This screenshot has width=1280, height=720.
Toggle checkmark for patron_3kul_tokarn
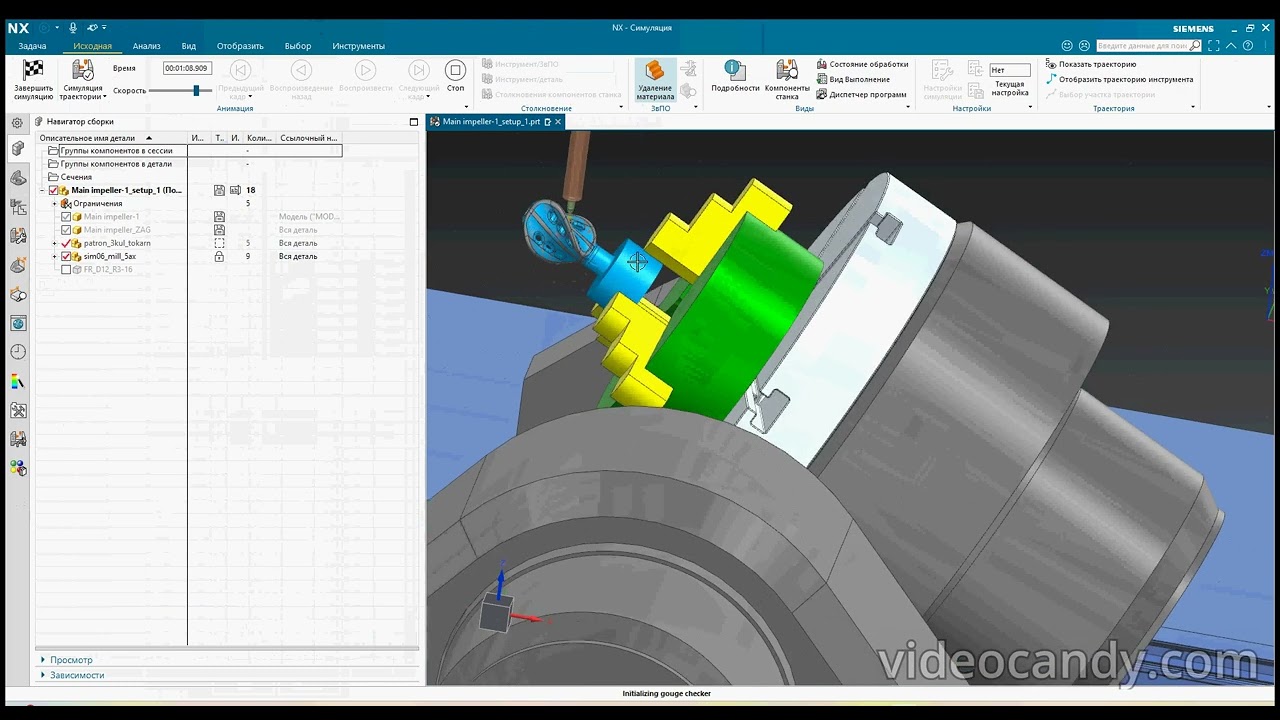pos(66,243)
